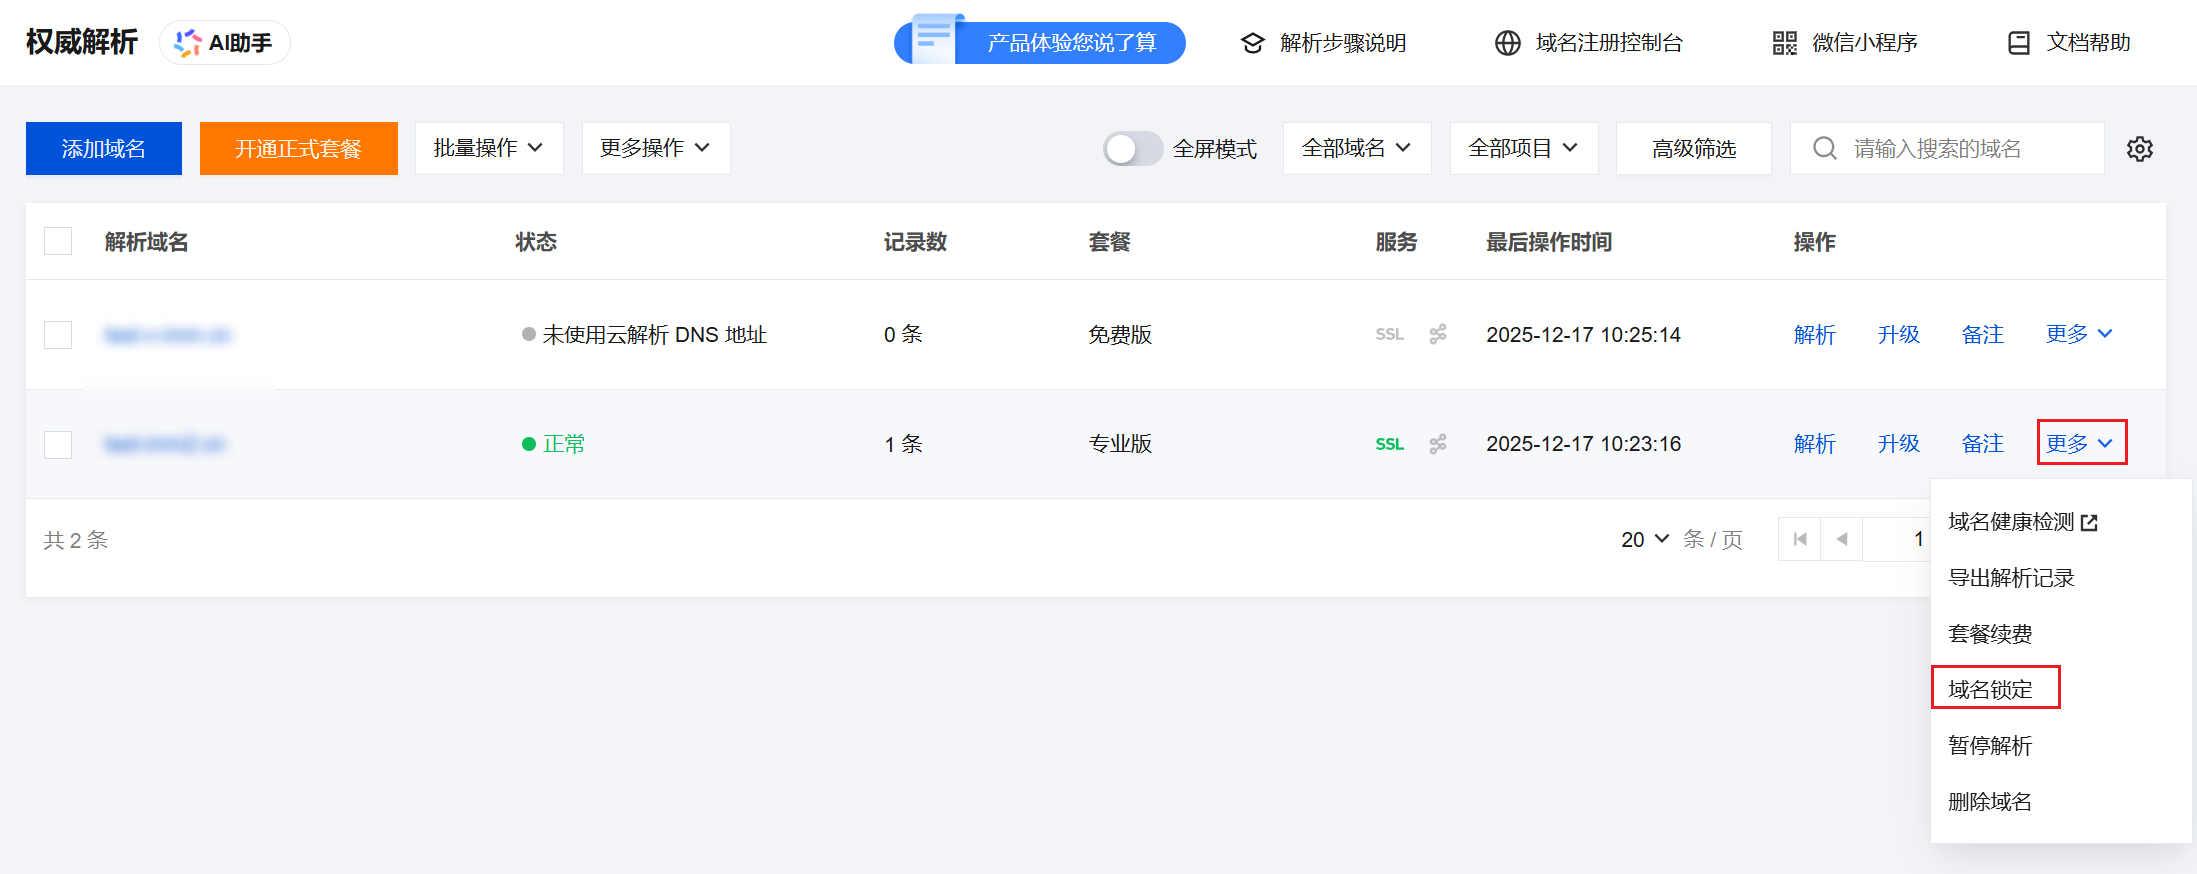Click the 记录数 column header
Image resolution: width=2197 pixels, height=874 pixels.
915,242
